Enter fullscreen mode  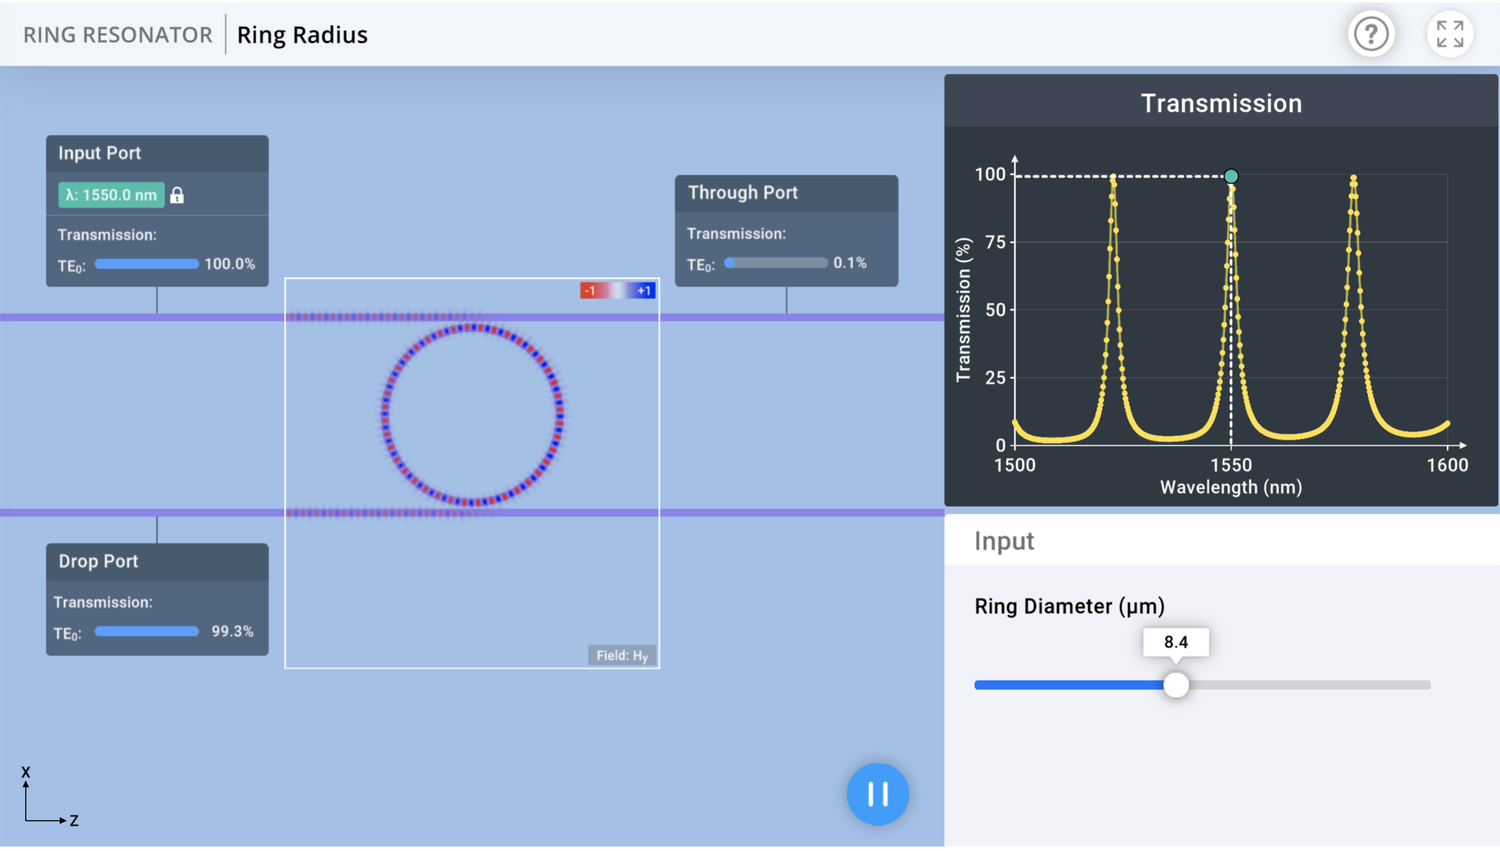[x=1448, y=33]
